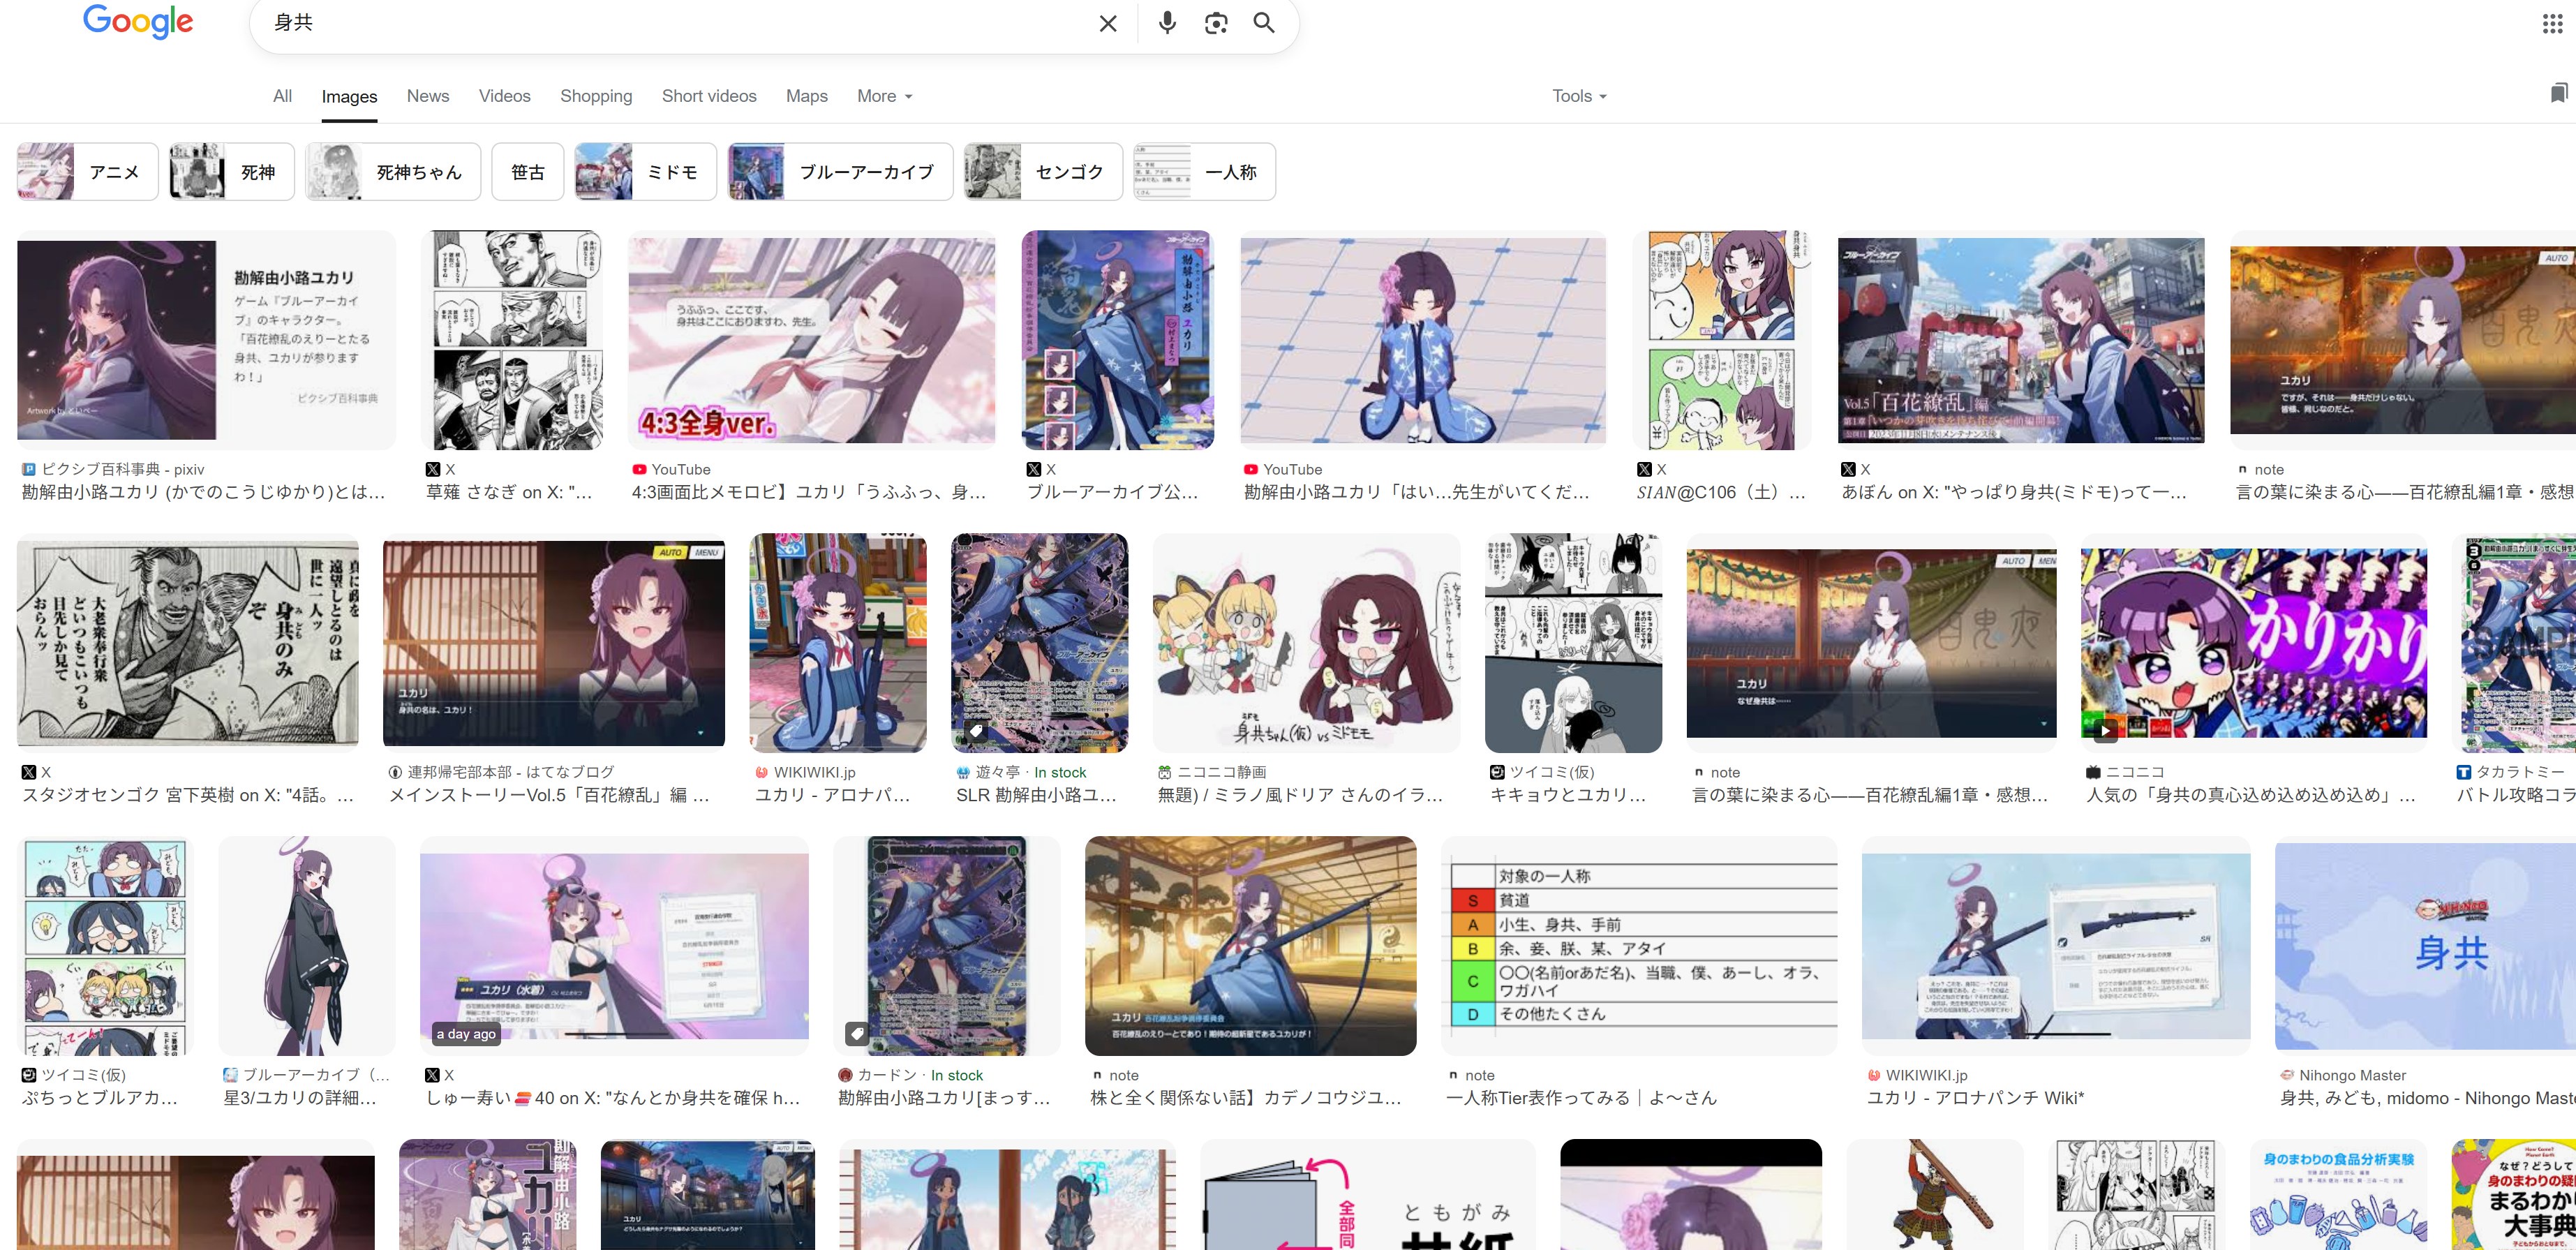Switch to the All tab
The width and height of the screenshot is (2576, 1250).
tap(282, 96)
